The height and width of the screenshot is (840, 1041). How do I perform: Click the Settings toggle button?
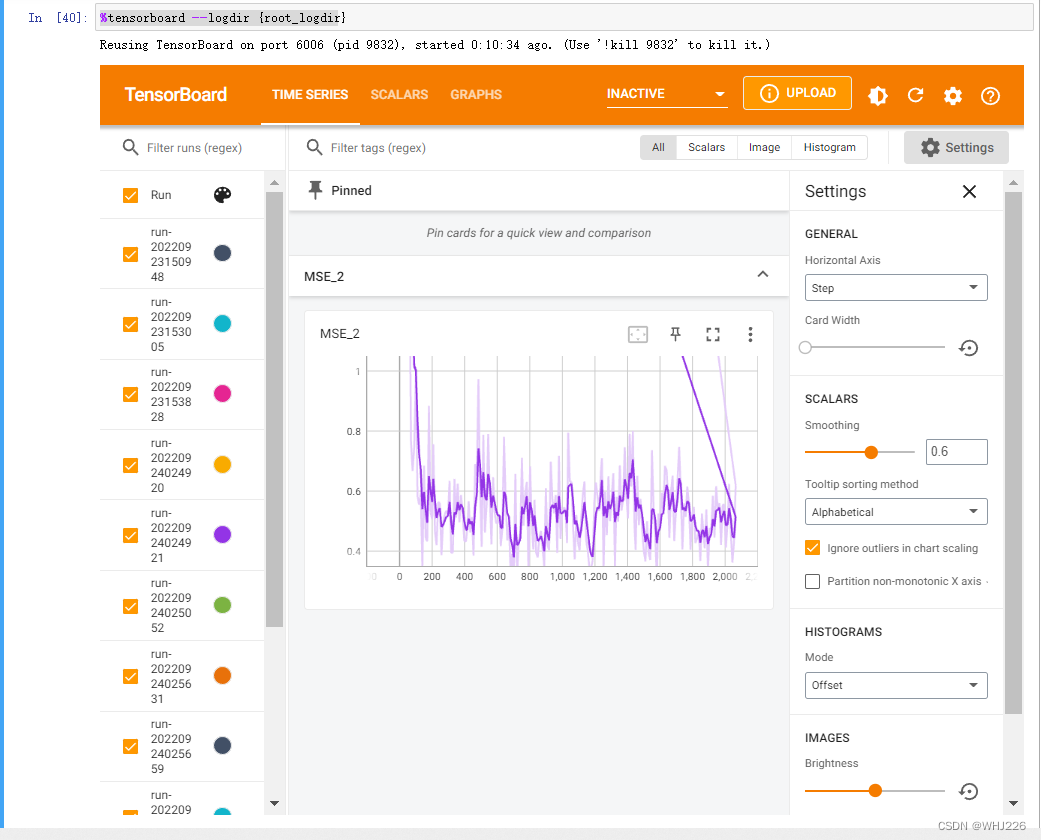[956, 147]
